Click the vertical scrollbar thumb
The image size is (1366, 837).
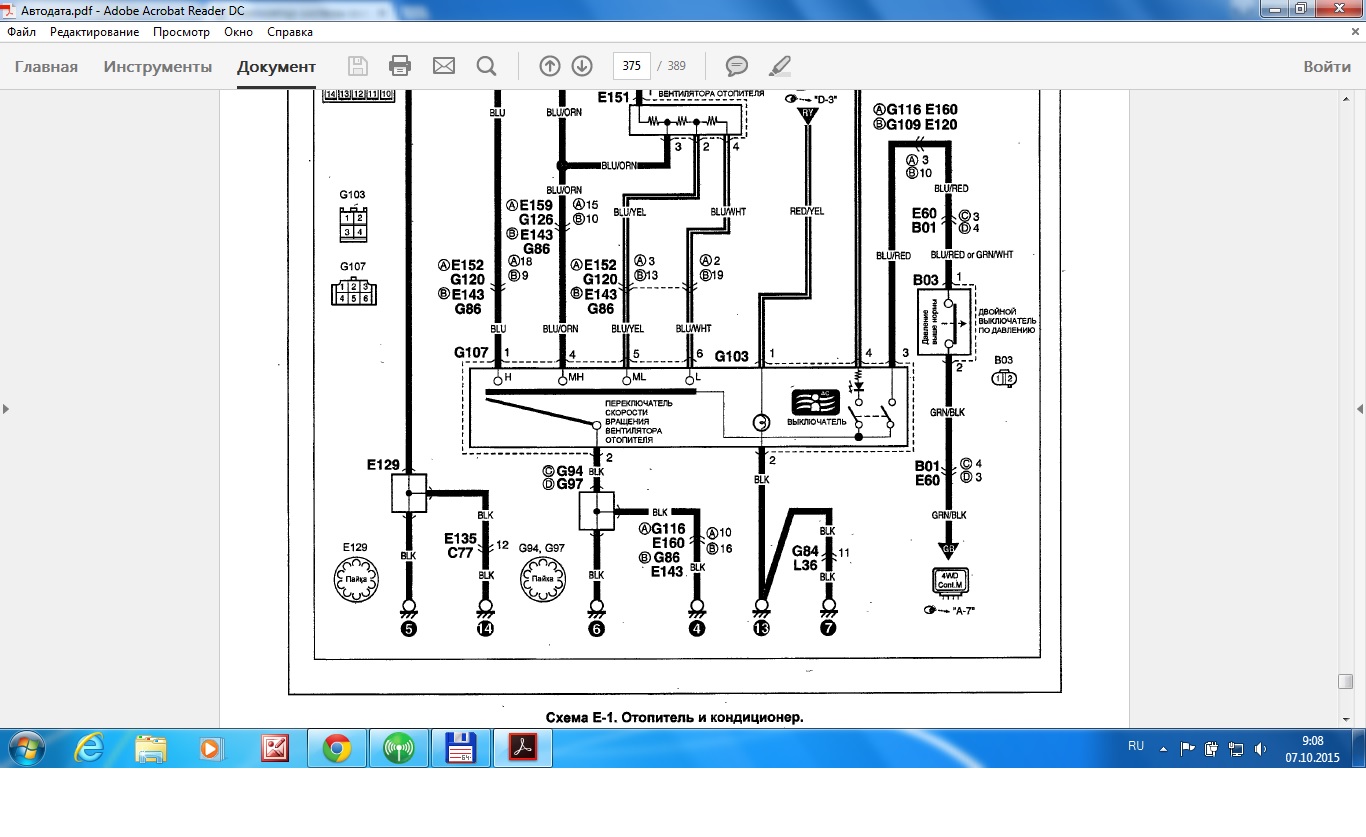coord(1345,681)
